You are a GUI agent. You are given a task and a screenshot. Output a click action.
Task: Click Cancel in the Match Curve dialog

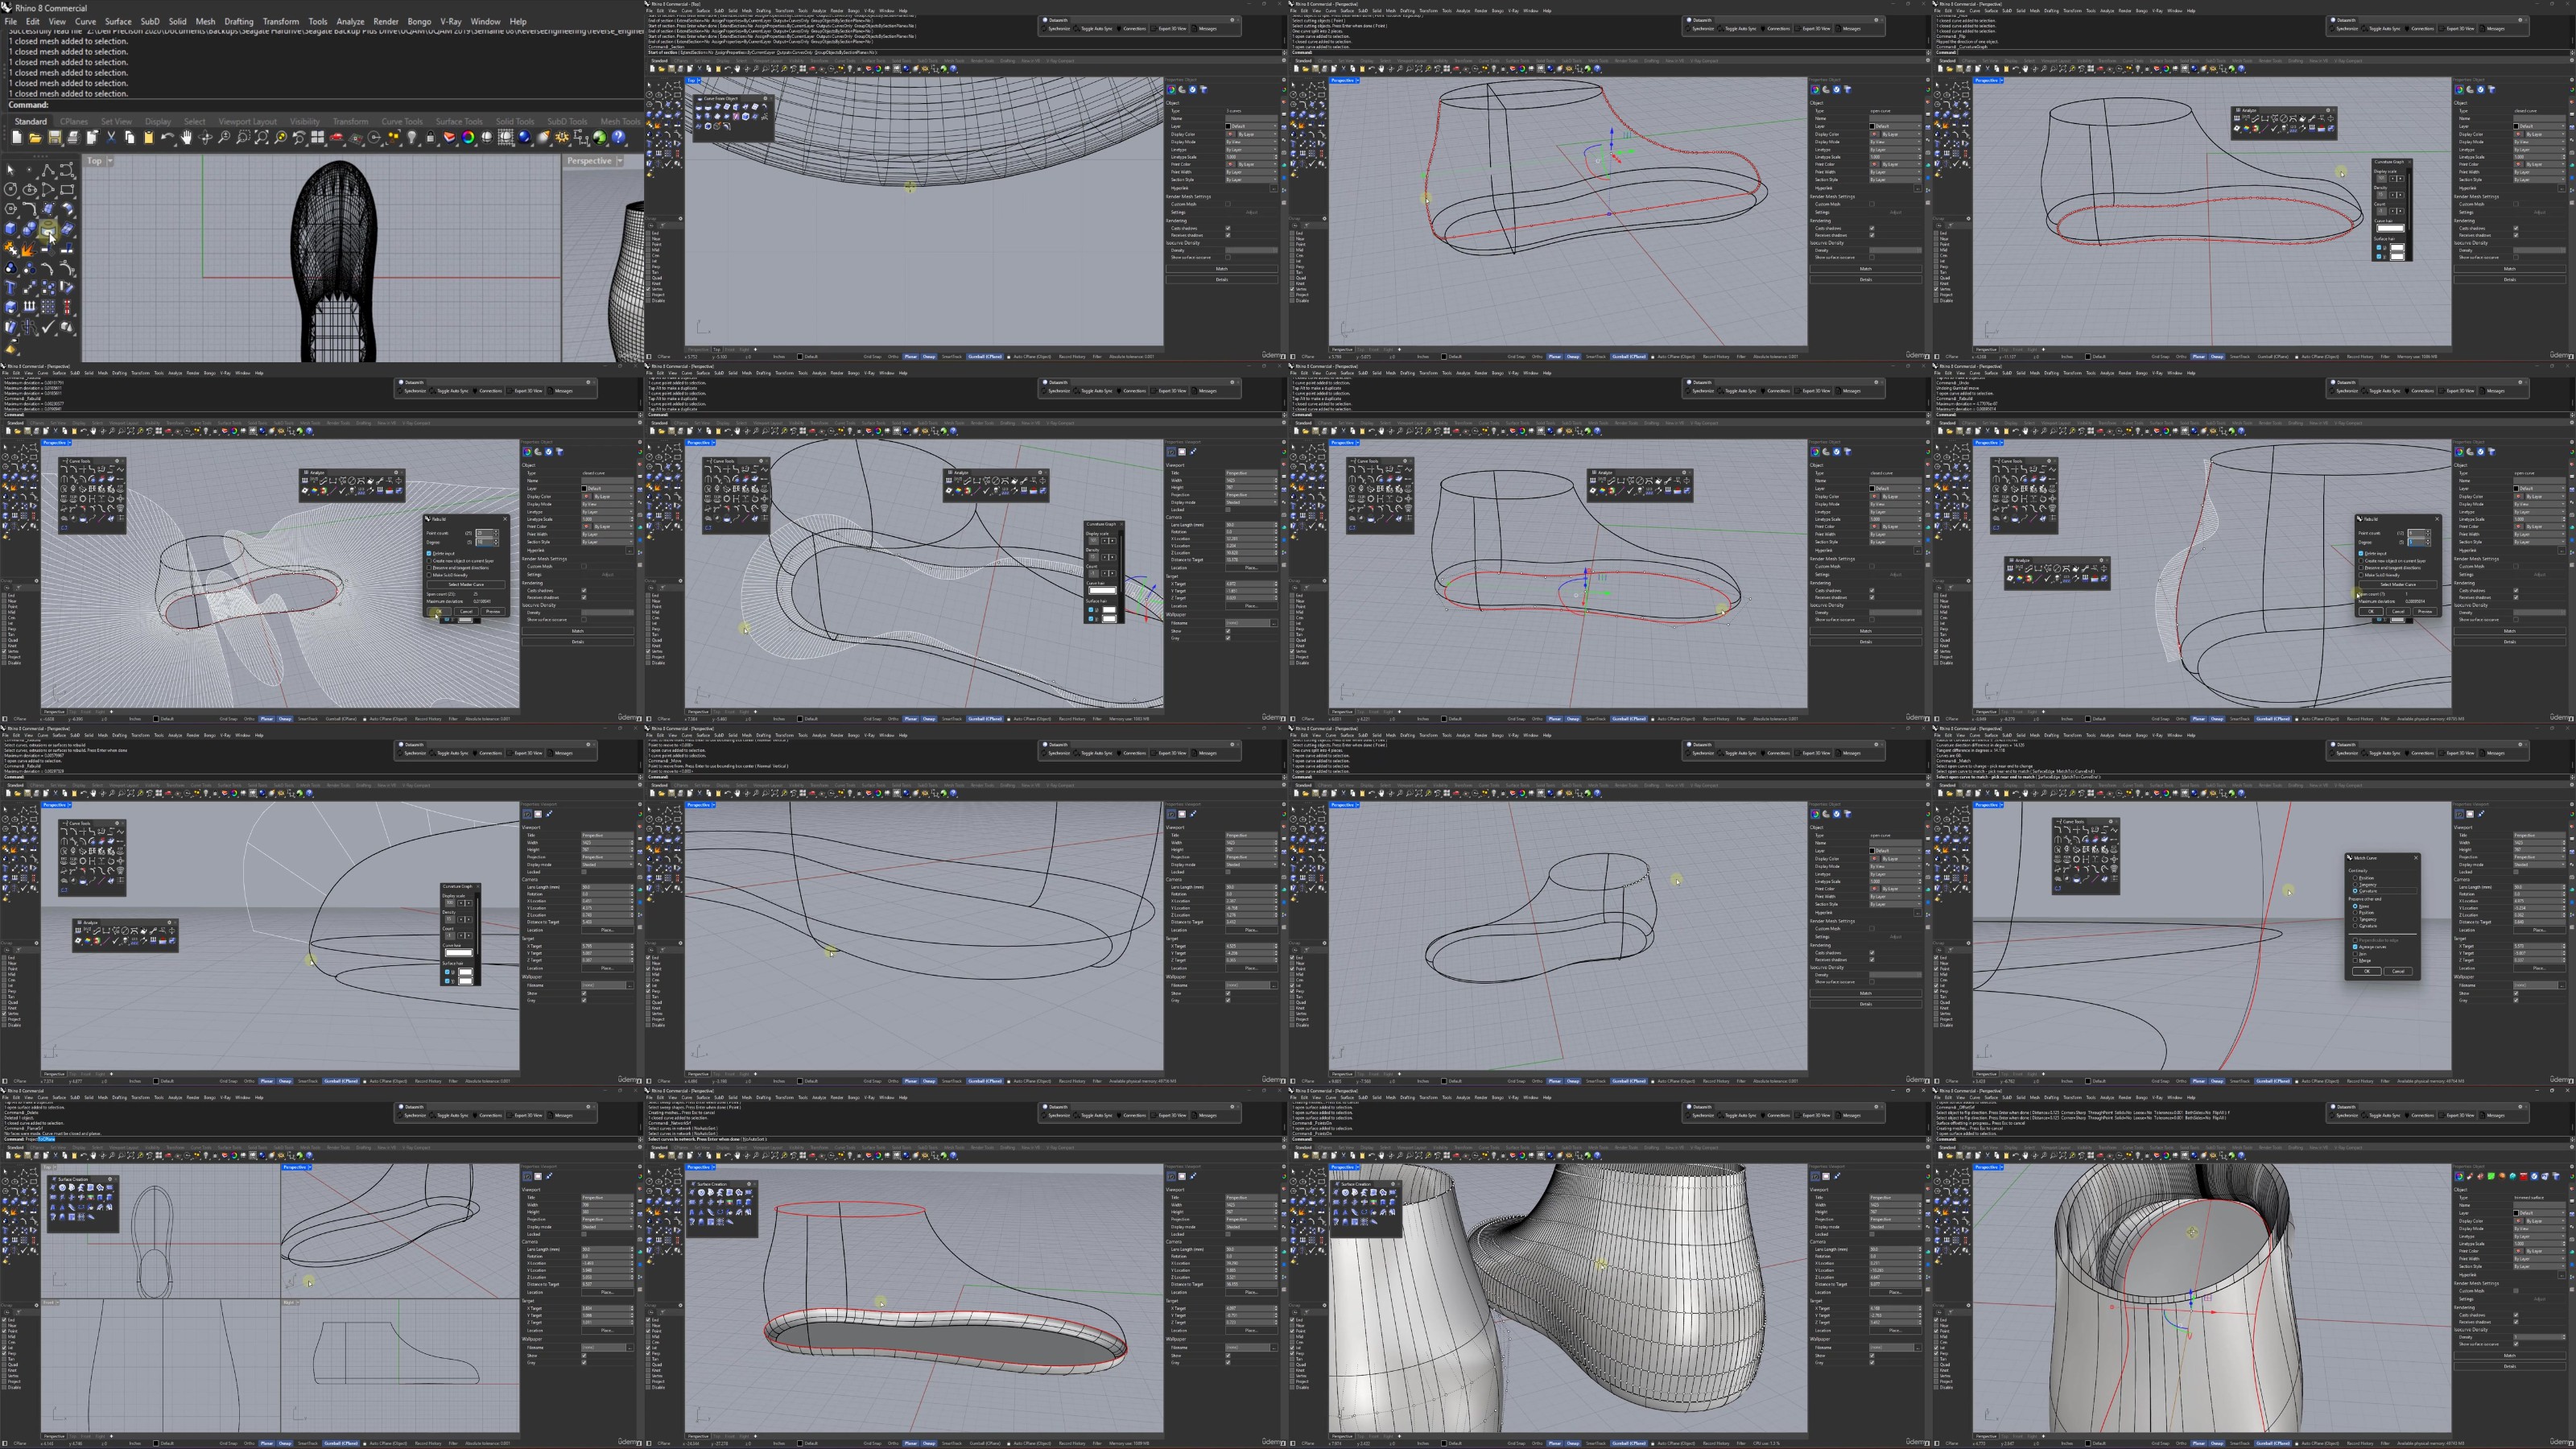tap(2399, 971)
